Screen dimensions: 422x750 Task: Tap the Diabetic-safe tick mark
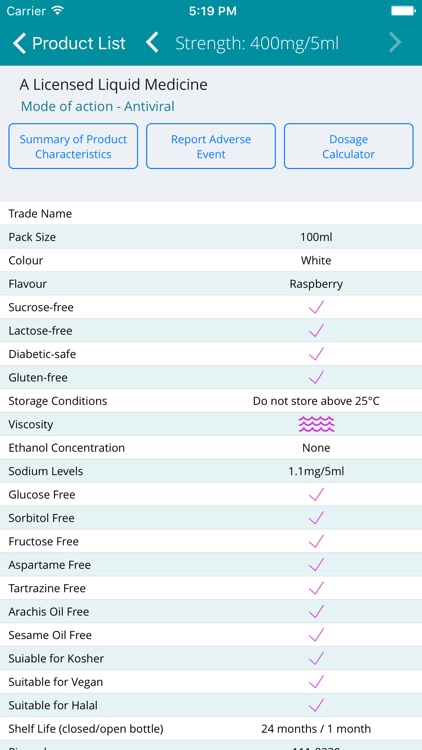(x=316, y=354)
